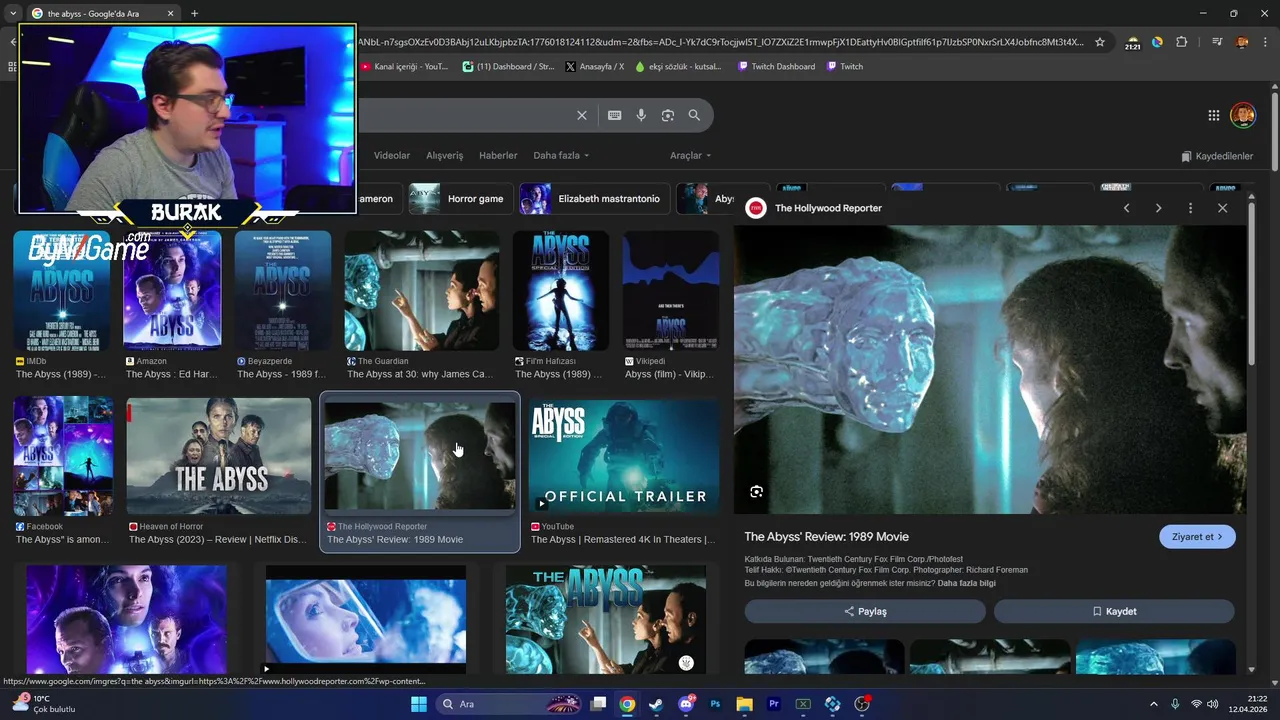Start voice search with microphone icon
This screenshot has height=720, width=1280.
coord(641,115)
